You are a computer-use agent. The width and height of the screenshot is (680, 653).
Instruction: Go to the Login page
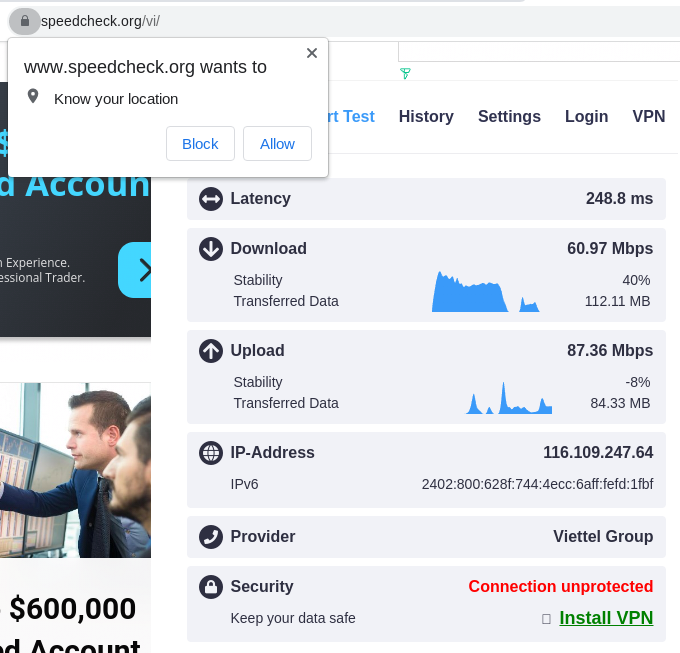pyautogui.click(x=586, y=117)
